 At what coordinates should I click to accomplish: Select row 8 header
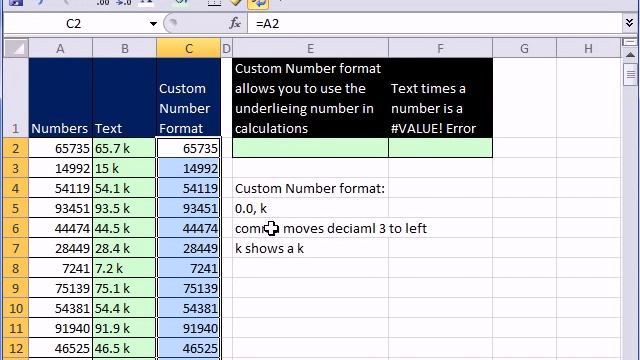16,268
